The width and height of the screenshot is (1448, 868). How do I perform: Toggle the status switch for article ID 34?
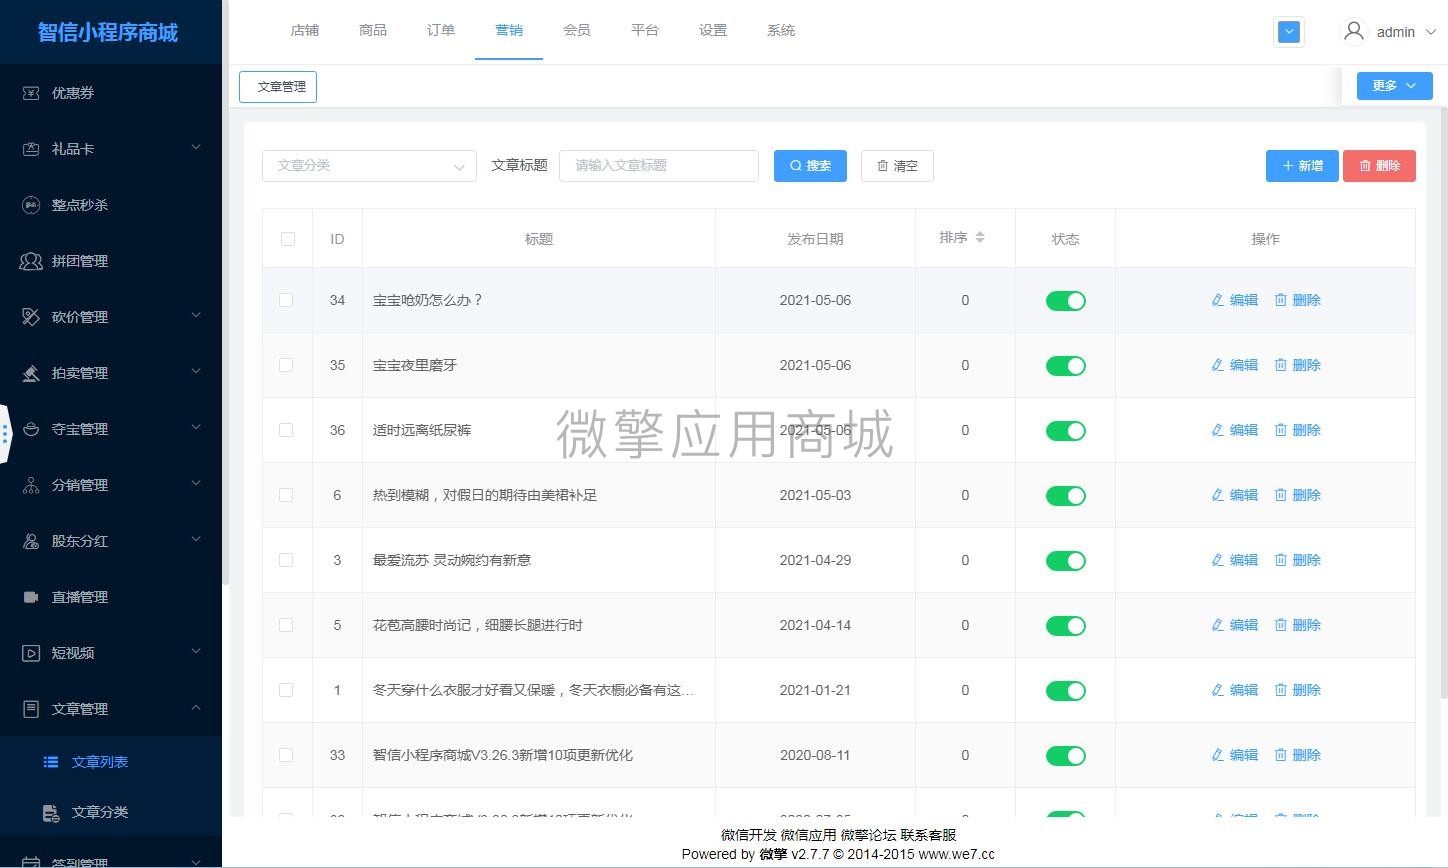tap(1065, 301)
